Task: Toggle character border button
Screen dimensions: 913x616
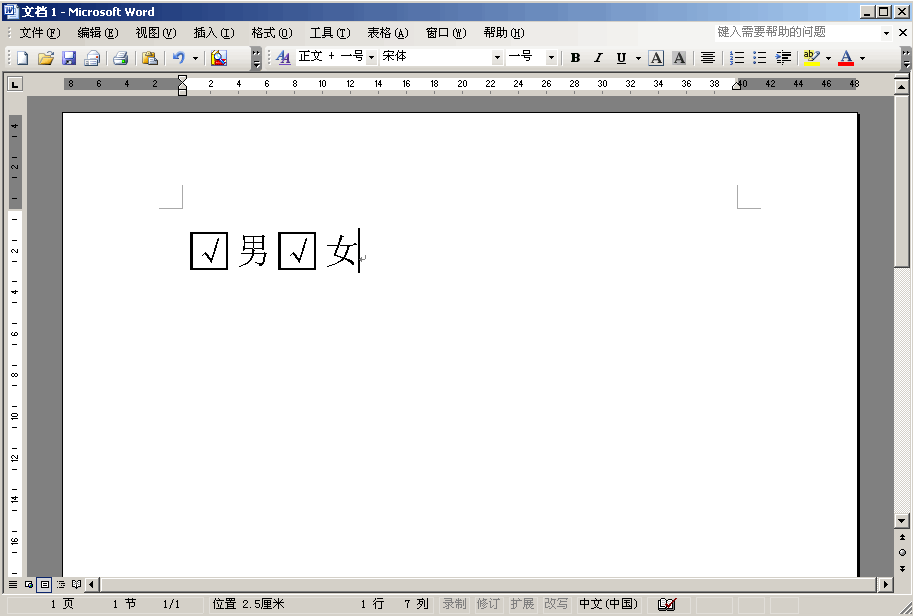Action: tap(656, 58)
